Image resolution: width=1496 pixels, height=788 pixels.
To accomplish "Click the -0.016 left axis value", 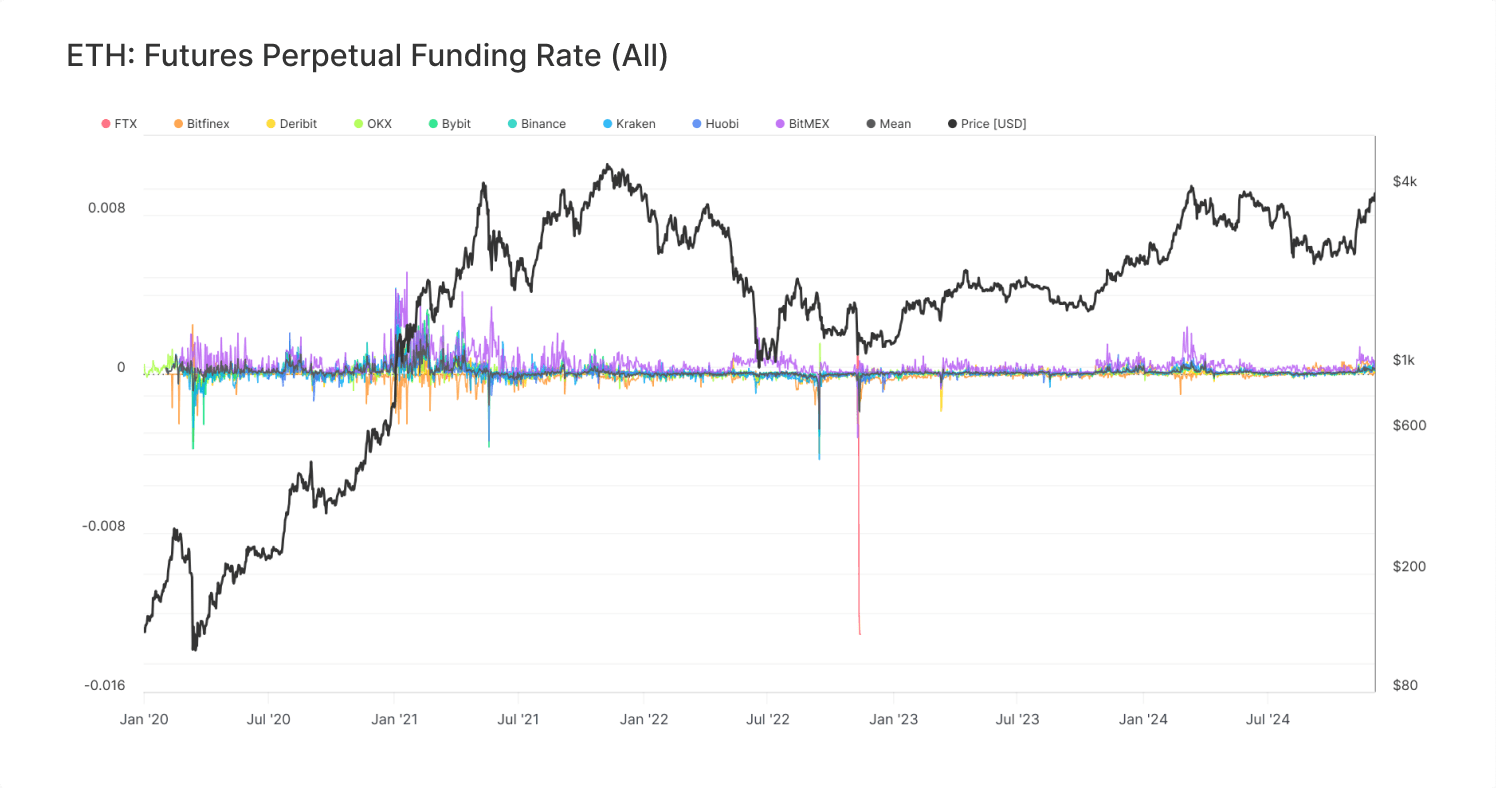I will pyautogui.click(x=104, y=685).
